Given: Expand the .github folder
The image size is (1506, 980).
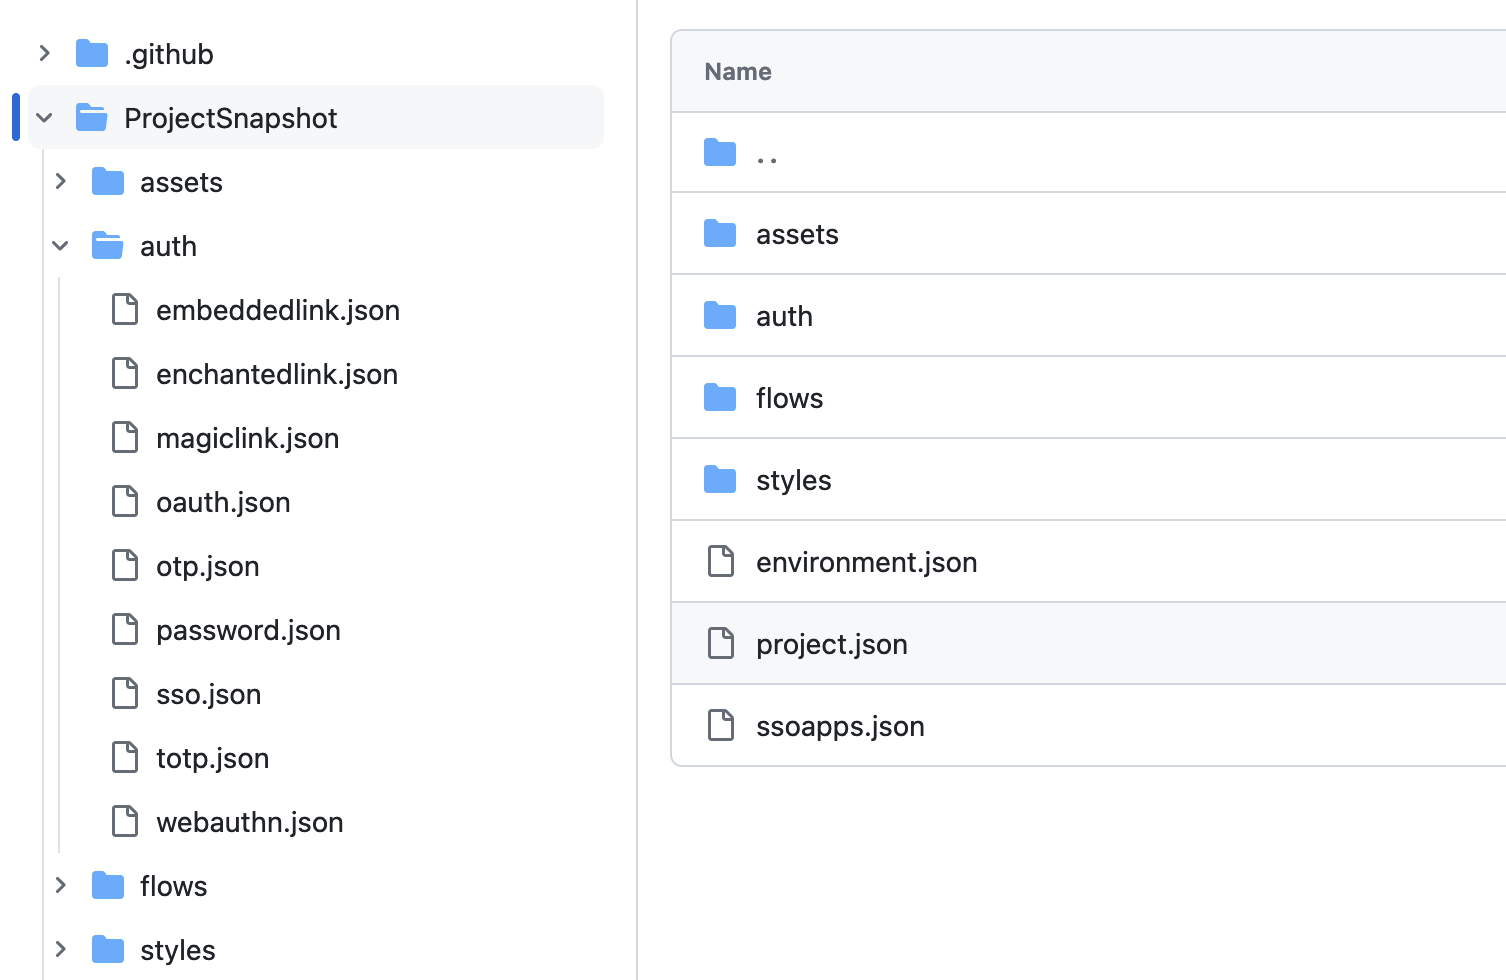Looking at the screenshot, I should 45,54.
